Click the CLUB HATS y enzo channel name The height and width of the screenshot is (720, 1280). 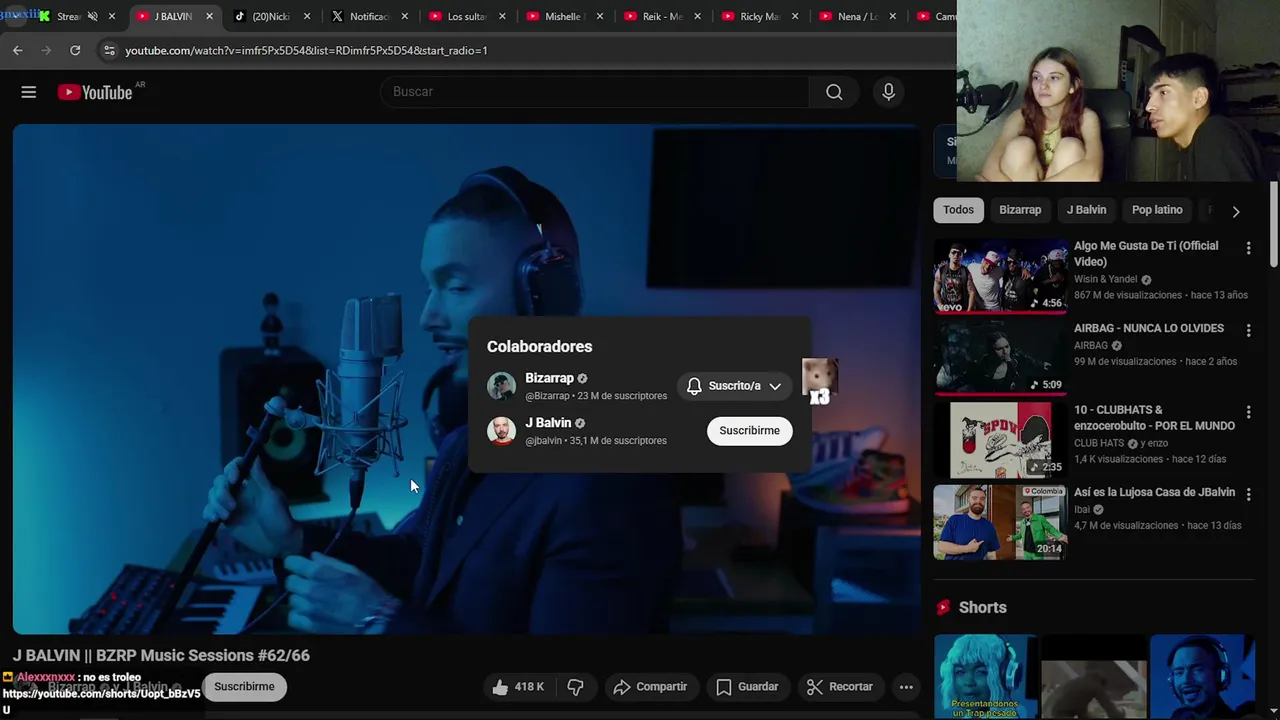point(1120,444)
